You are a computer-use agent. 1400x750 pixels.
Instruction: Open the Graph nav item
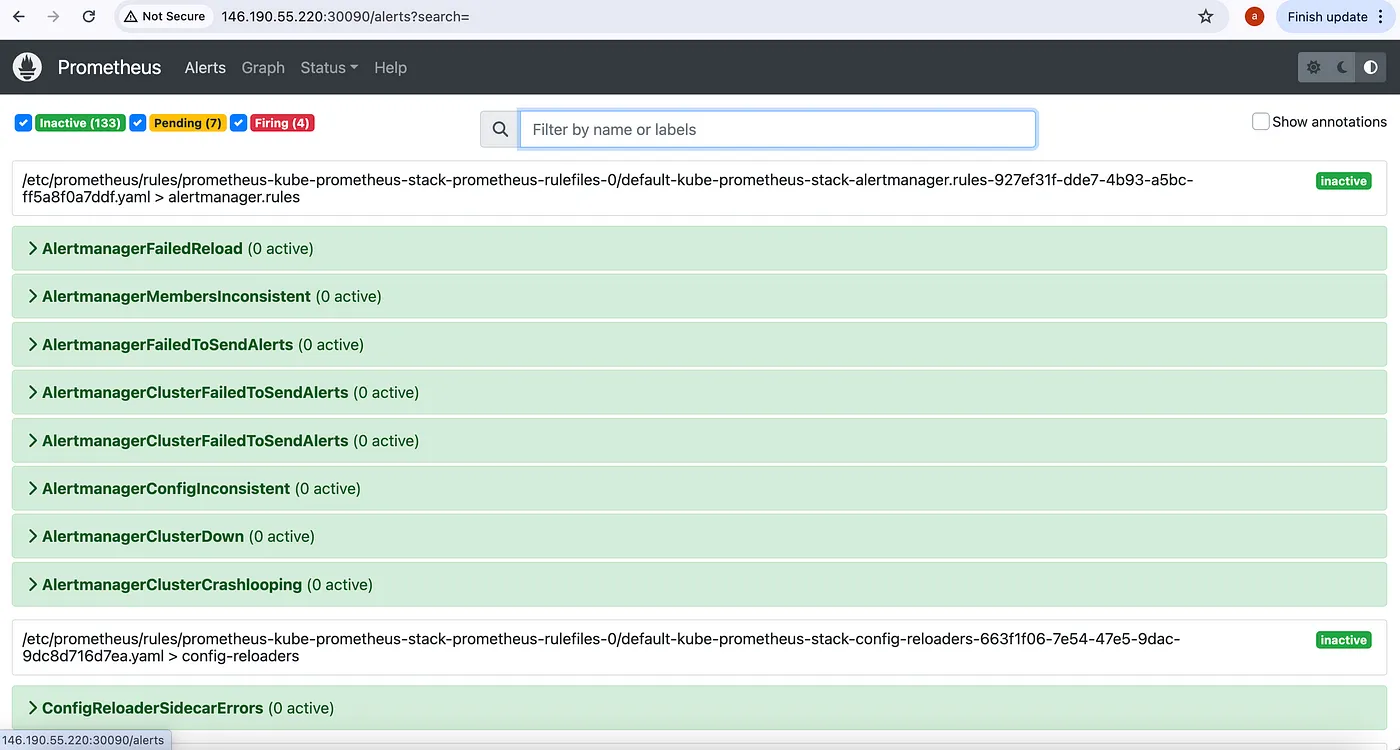(x=263, y=67)
